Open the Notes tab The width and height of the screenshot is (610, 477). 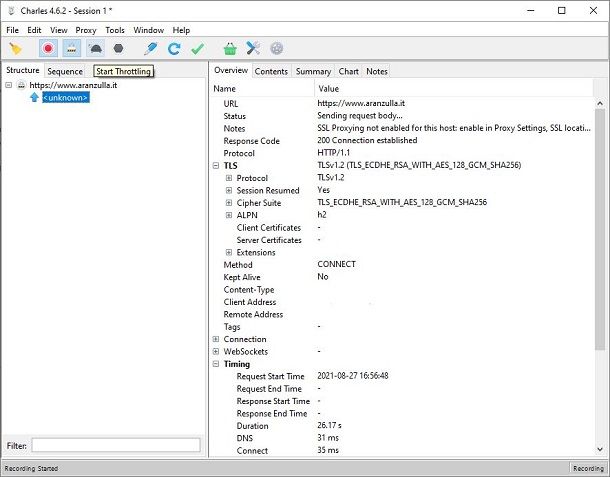[377, 71]
